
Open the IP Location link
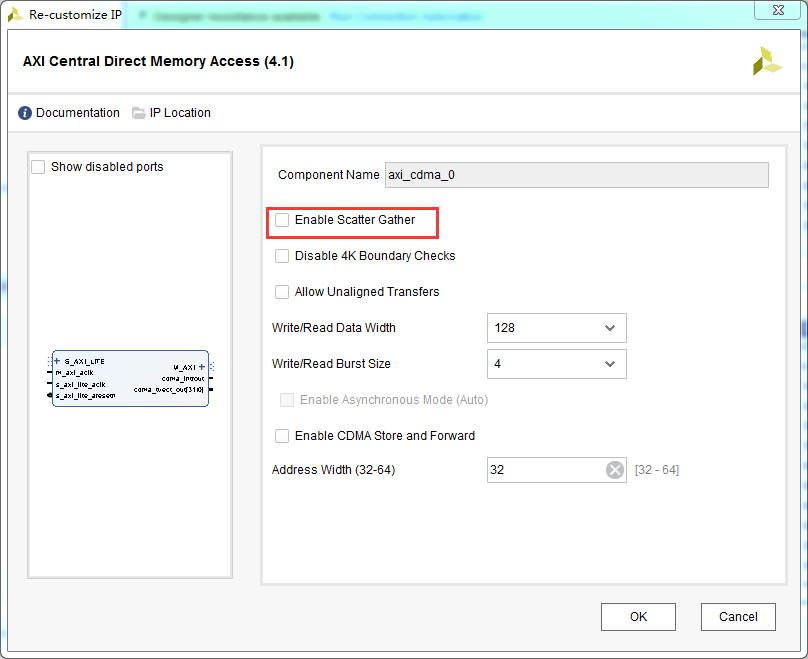click(x=180, y=113)
